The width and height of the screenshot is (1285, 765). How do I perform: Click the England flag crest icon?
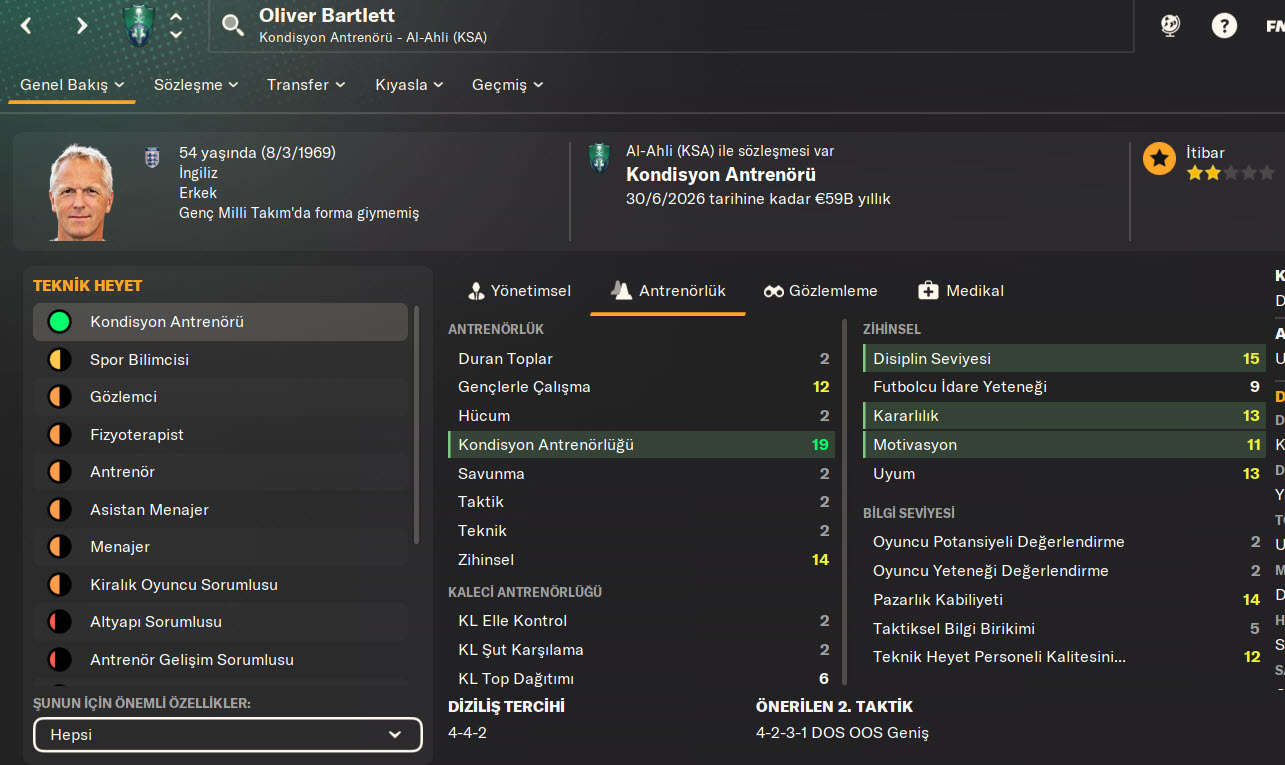pyautogui.click(x=152, y=157)
